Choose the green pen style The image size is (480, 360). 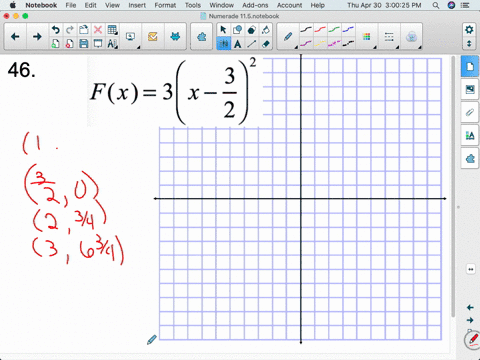[x=334, y=30]
